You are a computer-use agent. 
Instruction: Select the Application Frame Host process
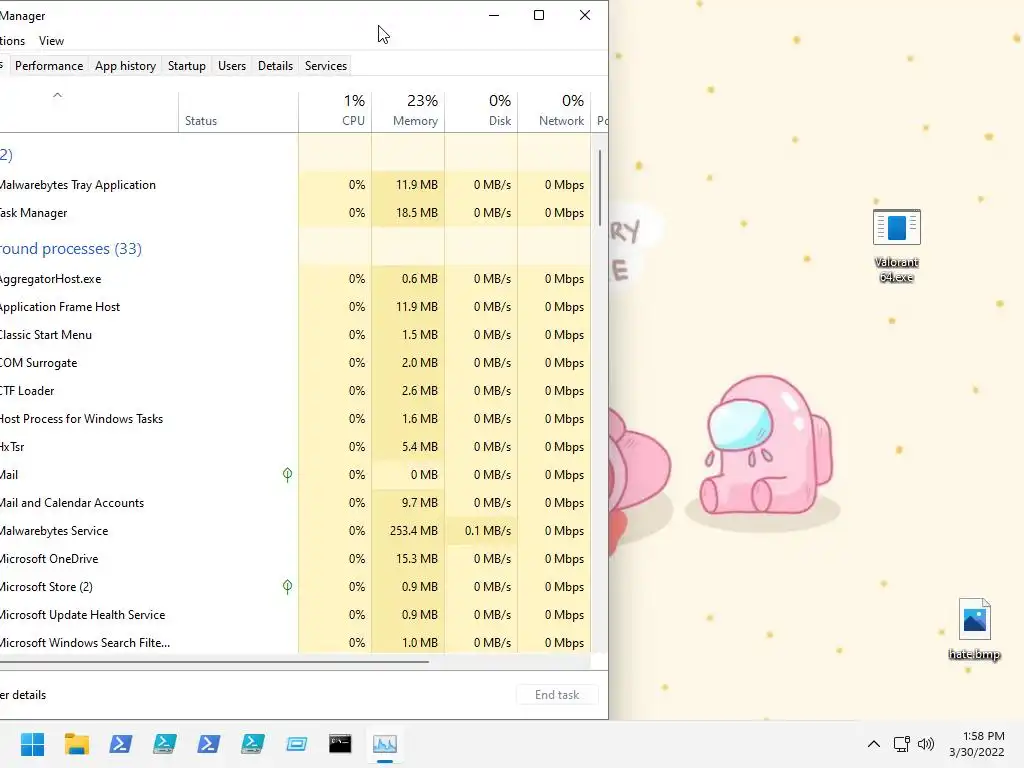point(295,307)
